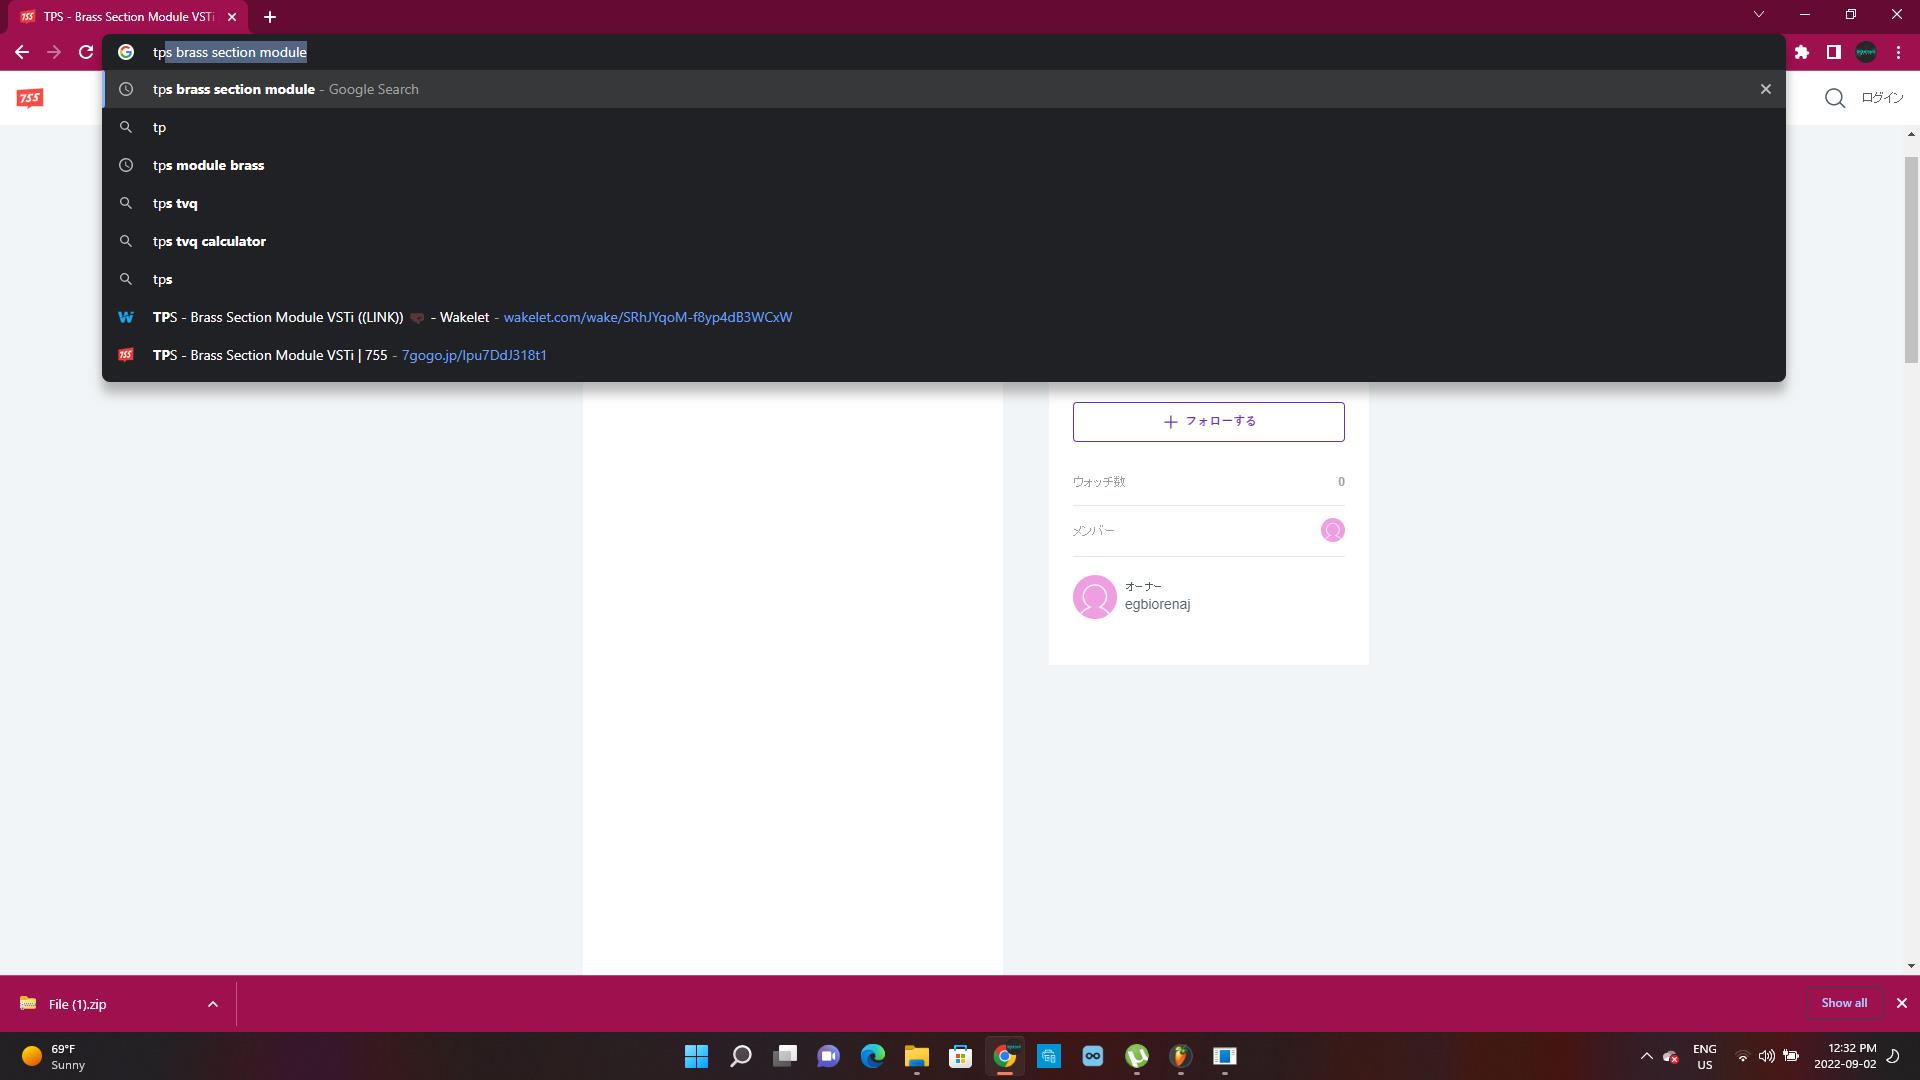Viewport: 1920px width, 1080px height.
Task: Click the follow button with plus
Action: (x=1208, y=422)
